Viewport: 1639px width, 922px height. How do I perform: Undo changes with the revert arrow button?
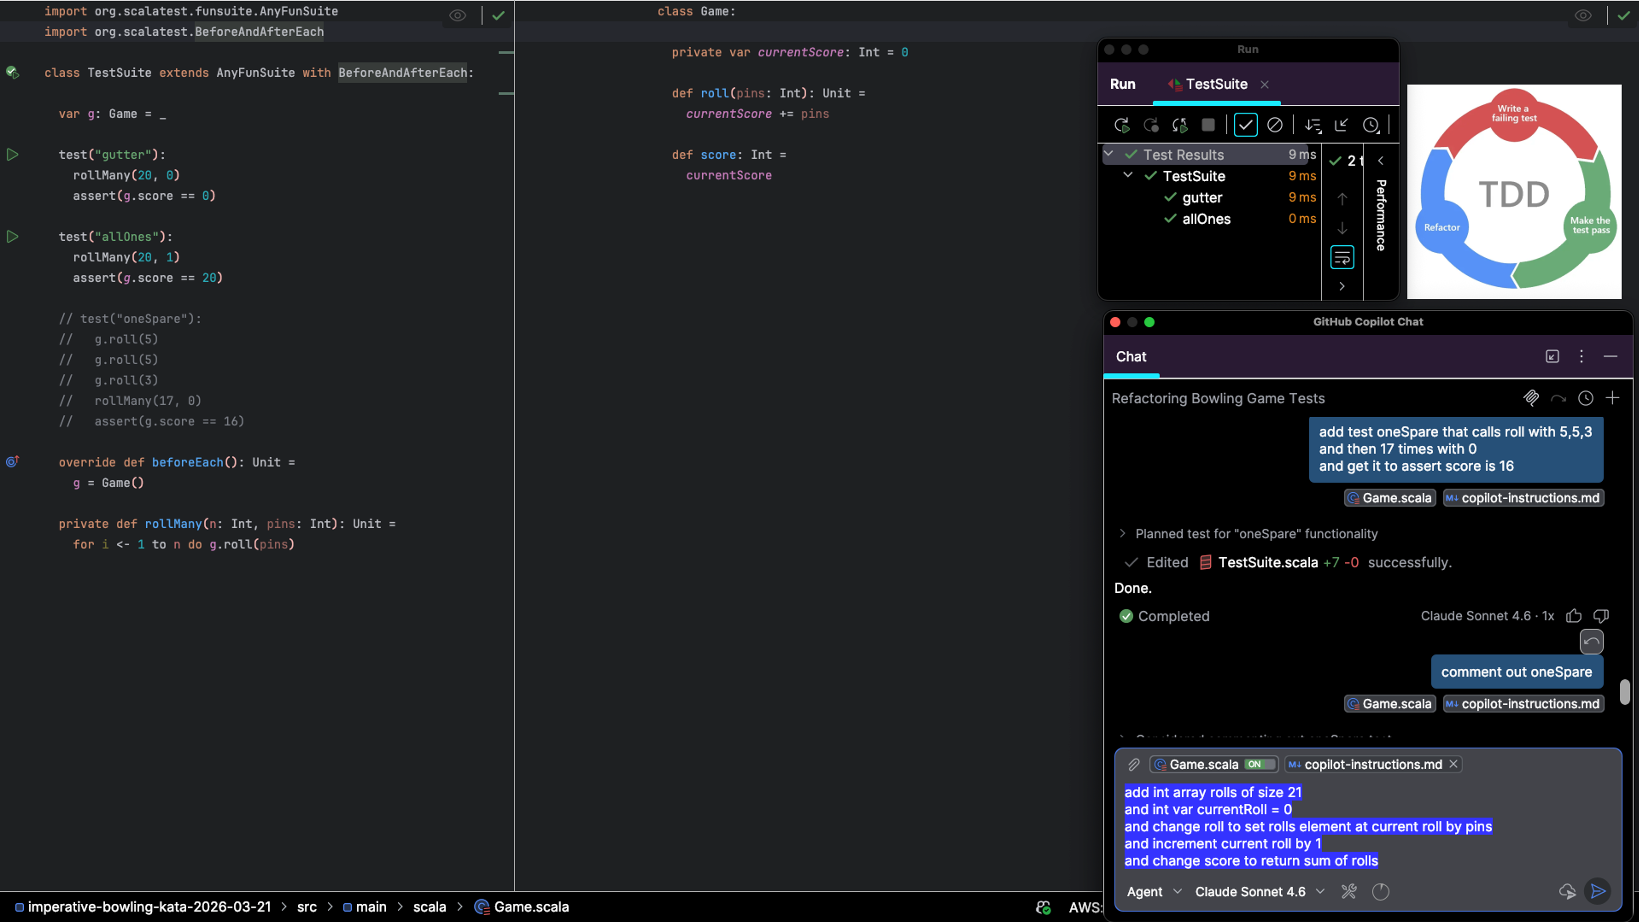[1591, 641]
